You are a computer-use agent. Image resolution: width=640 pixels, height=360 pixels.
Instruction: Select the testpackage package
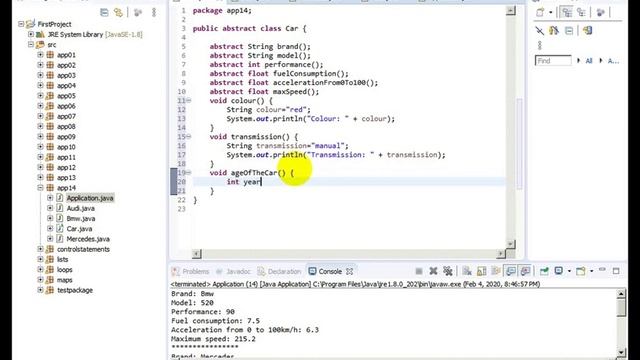pyautogui.click(x=75, y=290)
